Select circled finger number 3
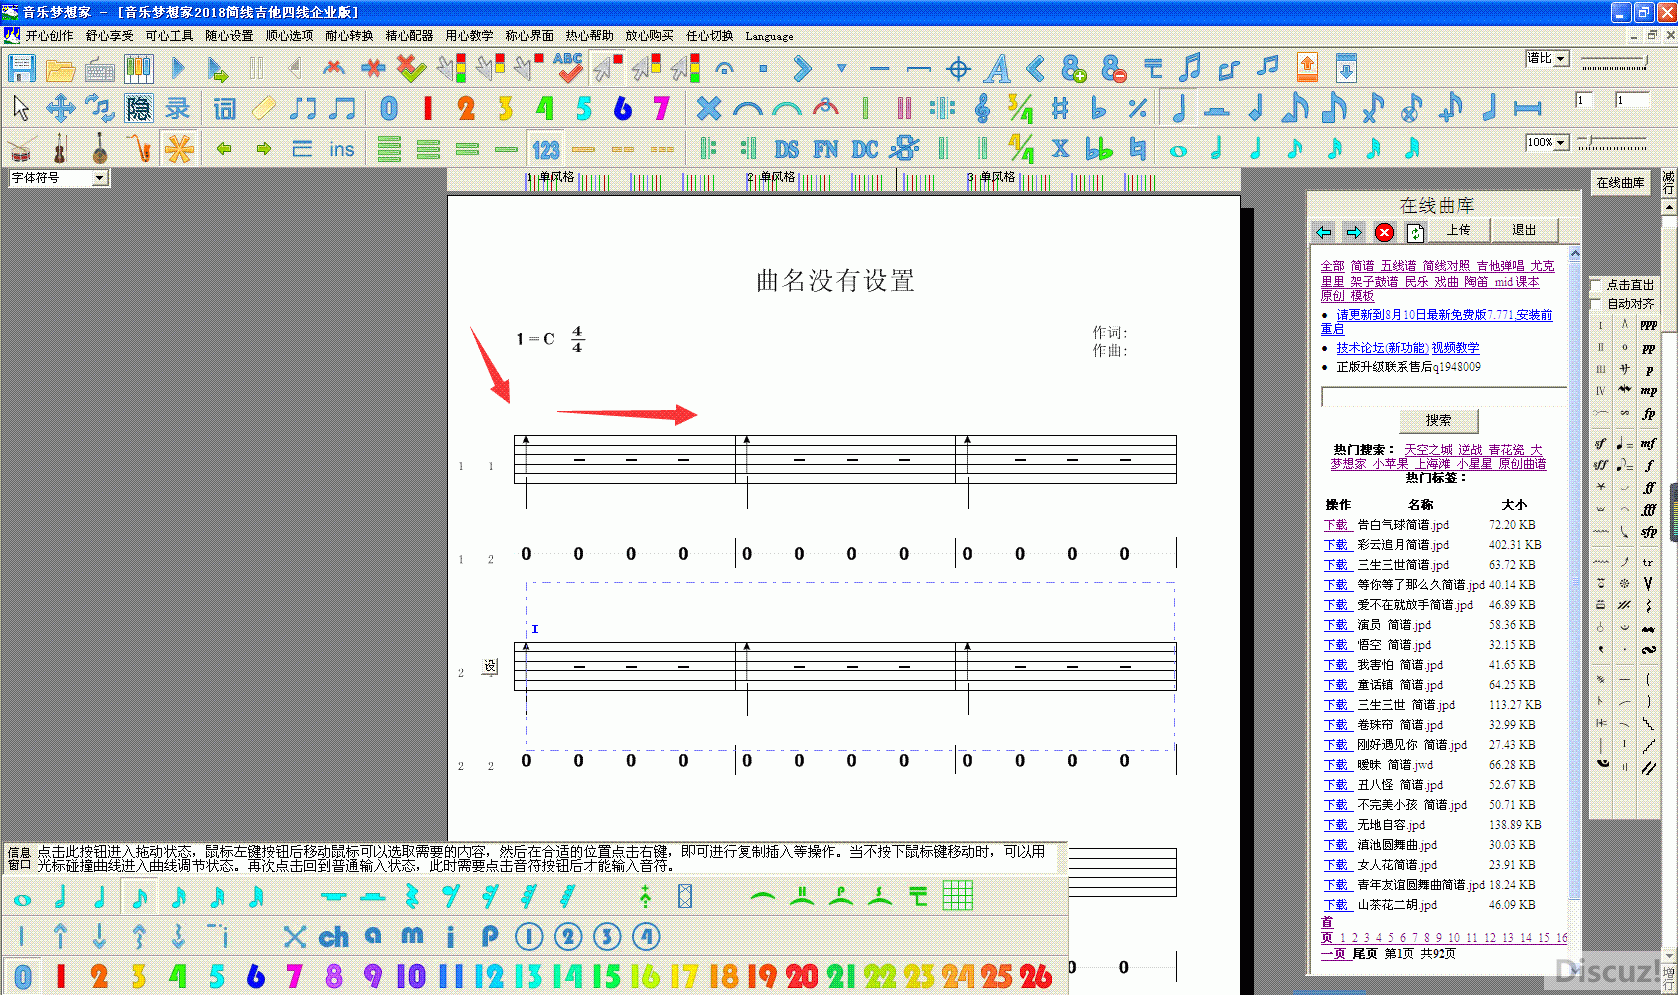This screenshot has height=995, width=1678. point(607,936)
